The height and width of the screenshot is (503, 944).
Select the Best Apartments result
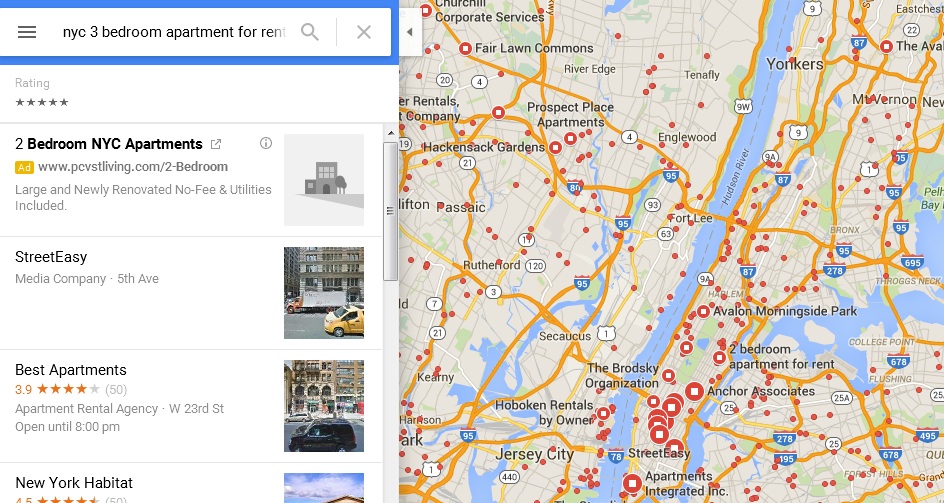click(x=191, y=406)
